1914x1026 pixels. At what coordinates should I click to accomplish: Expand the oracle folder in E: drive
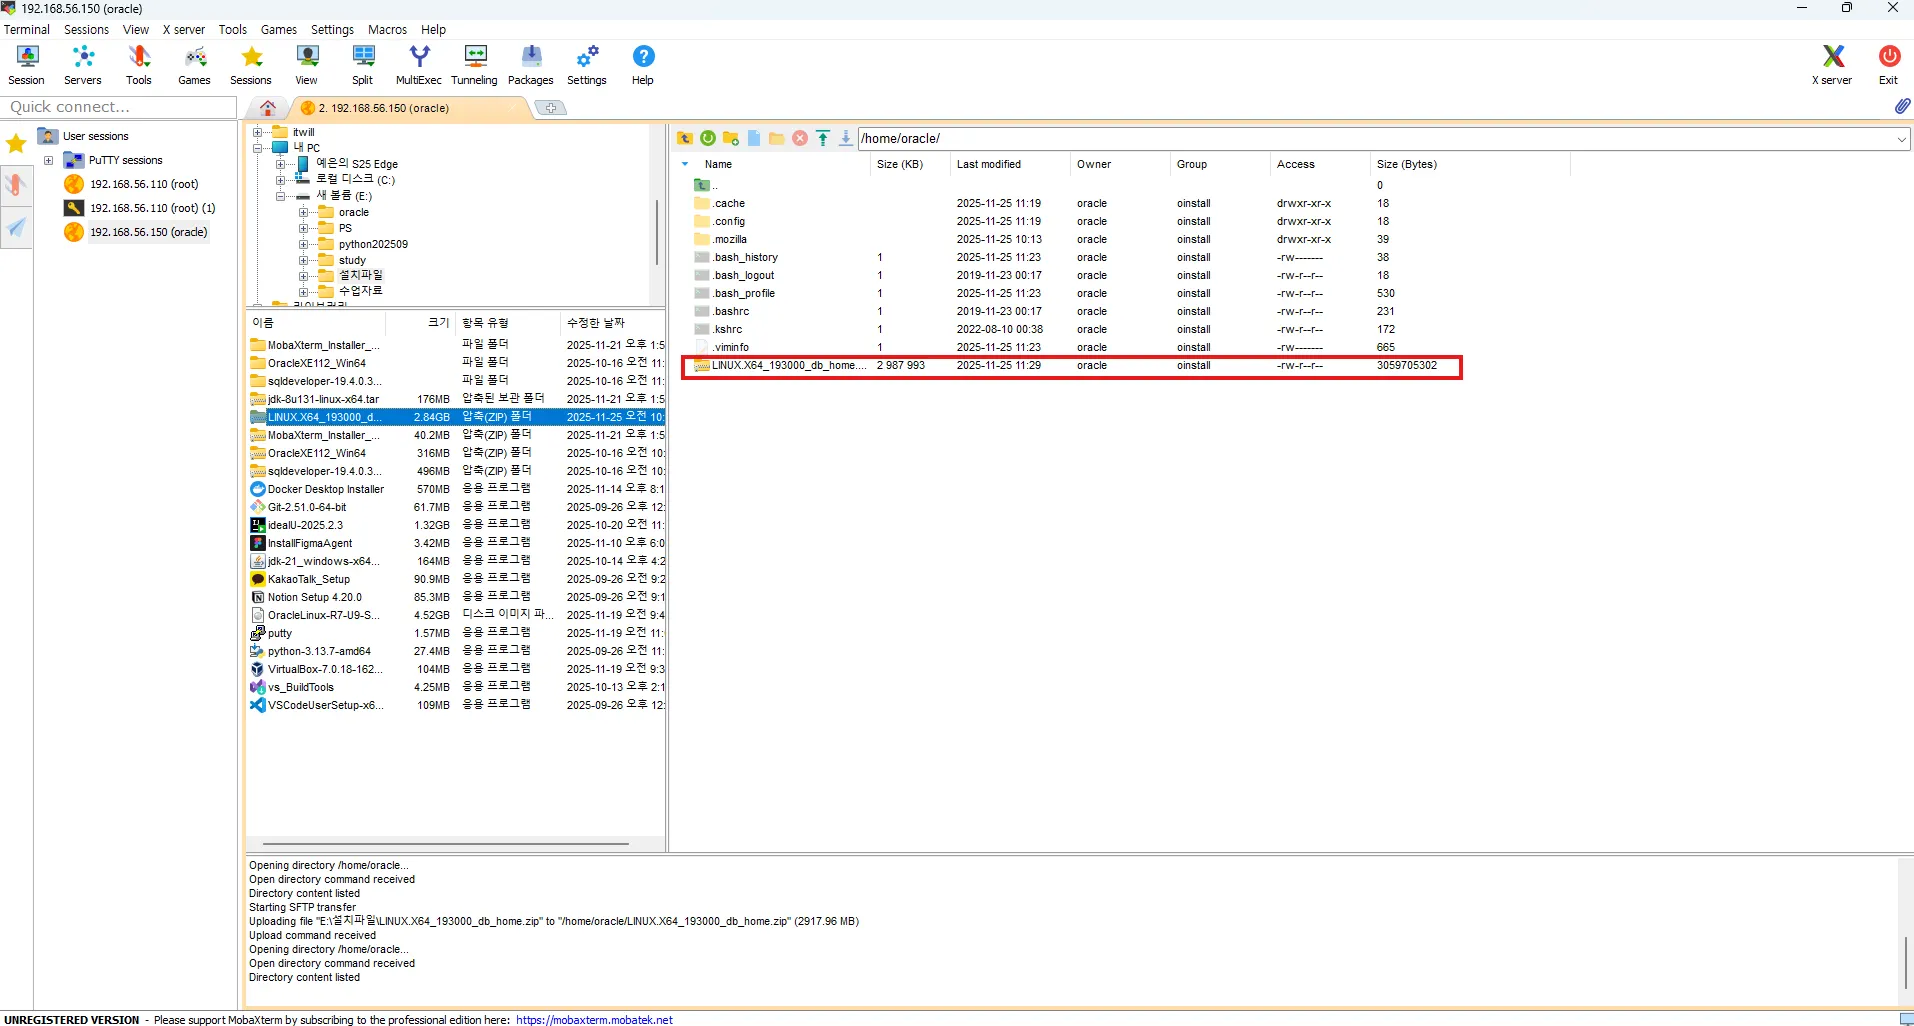point(304,212)
